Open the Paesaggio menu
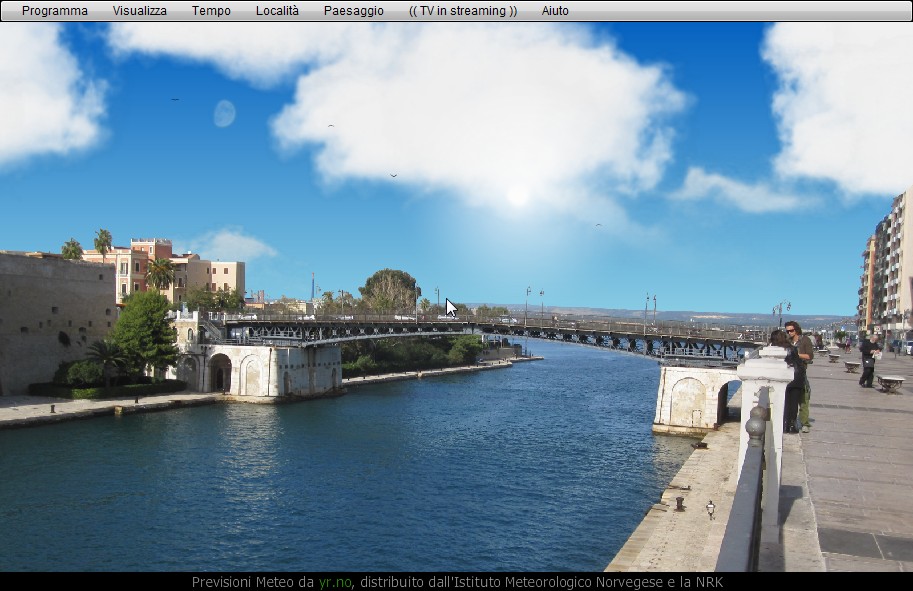The image size is (913, 591). (x=353, y=11)
